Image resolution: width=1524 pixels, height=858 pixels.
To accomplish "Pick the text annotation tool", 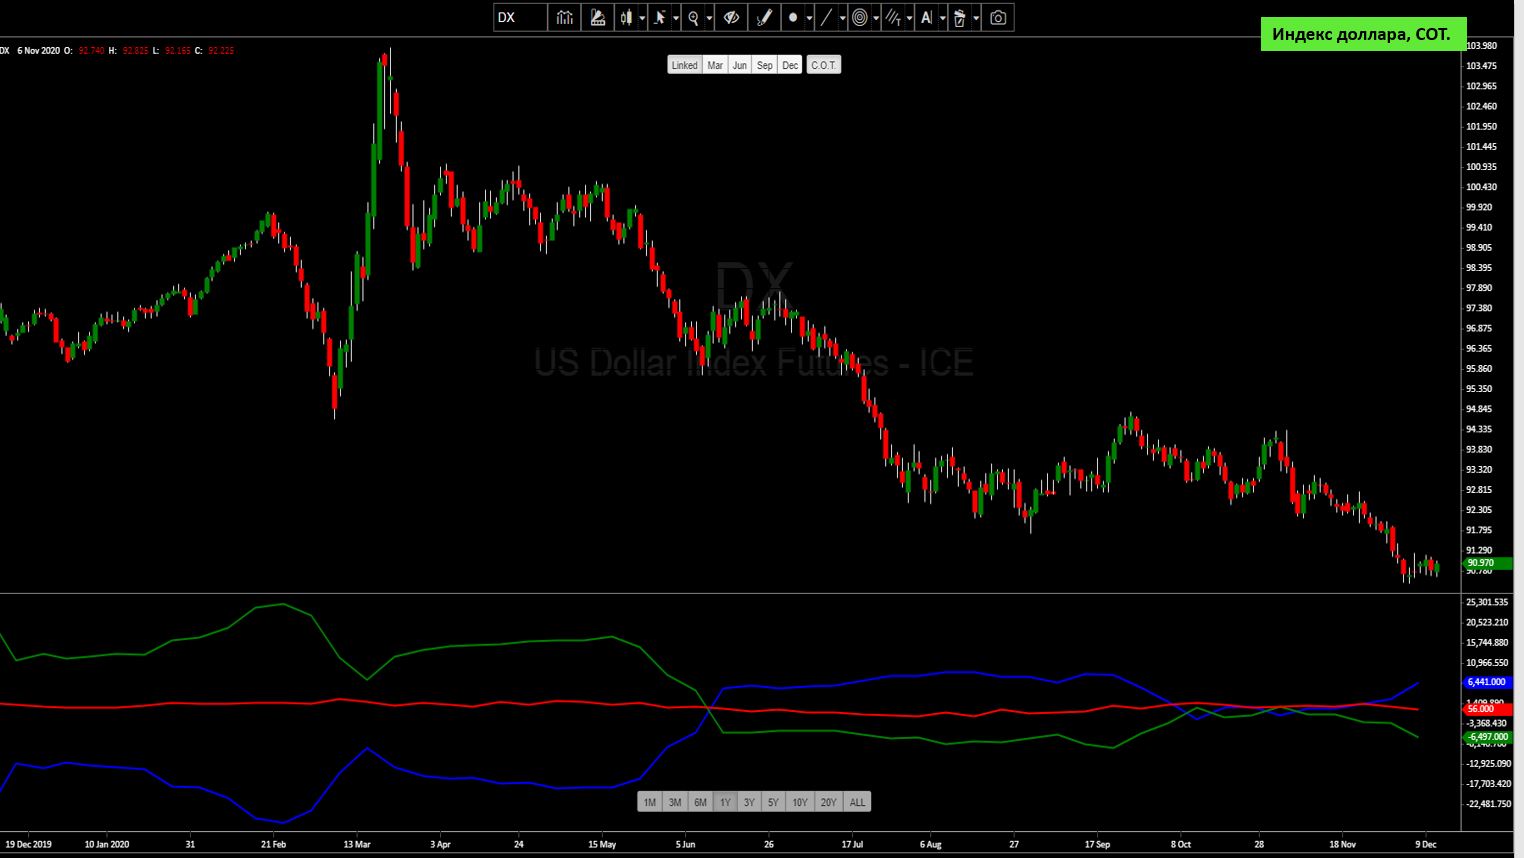I will tap(926, 18).
